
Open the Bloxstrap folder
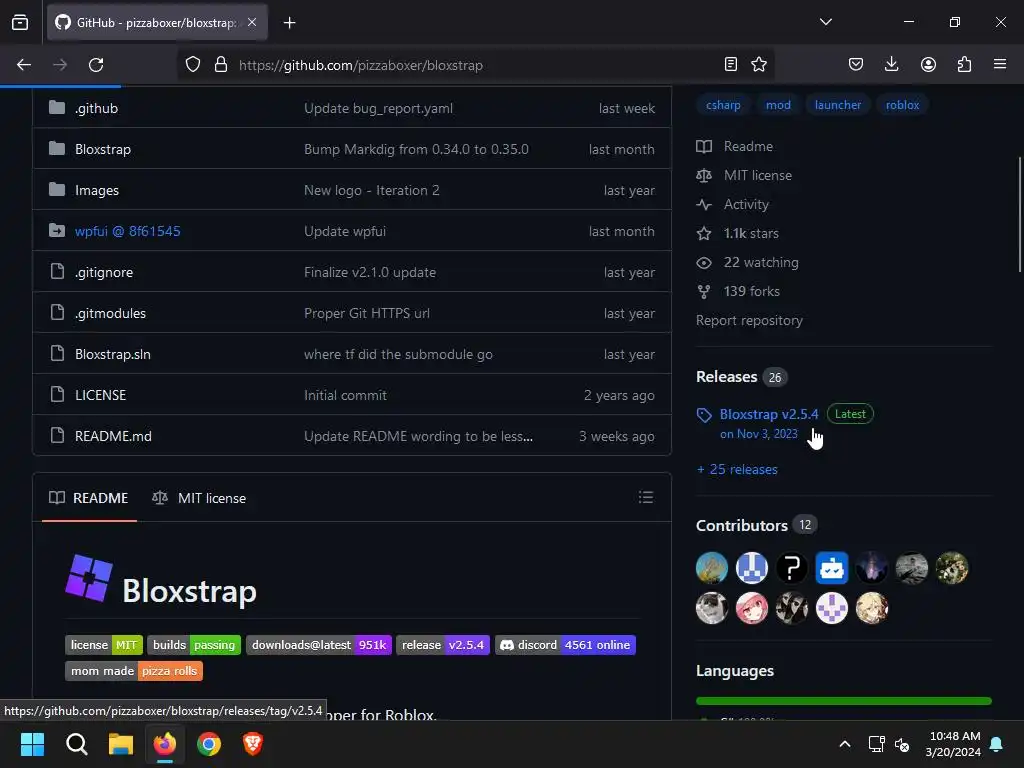tap(103, 149)
